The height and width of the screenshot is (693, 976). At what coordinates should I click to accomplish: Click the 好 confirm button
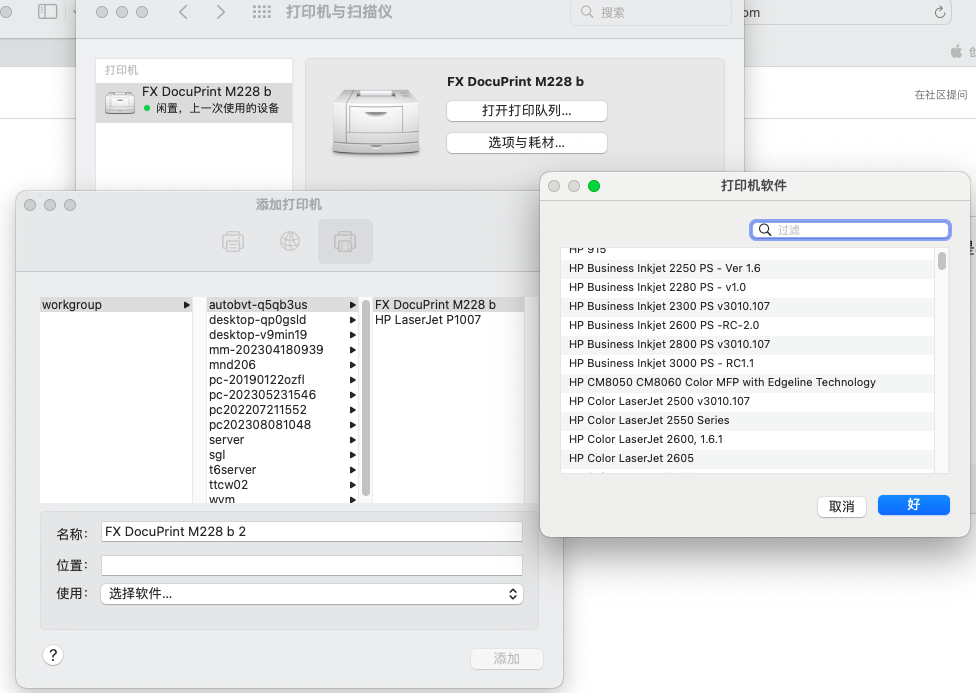point(913,505)
